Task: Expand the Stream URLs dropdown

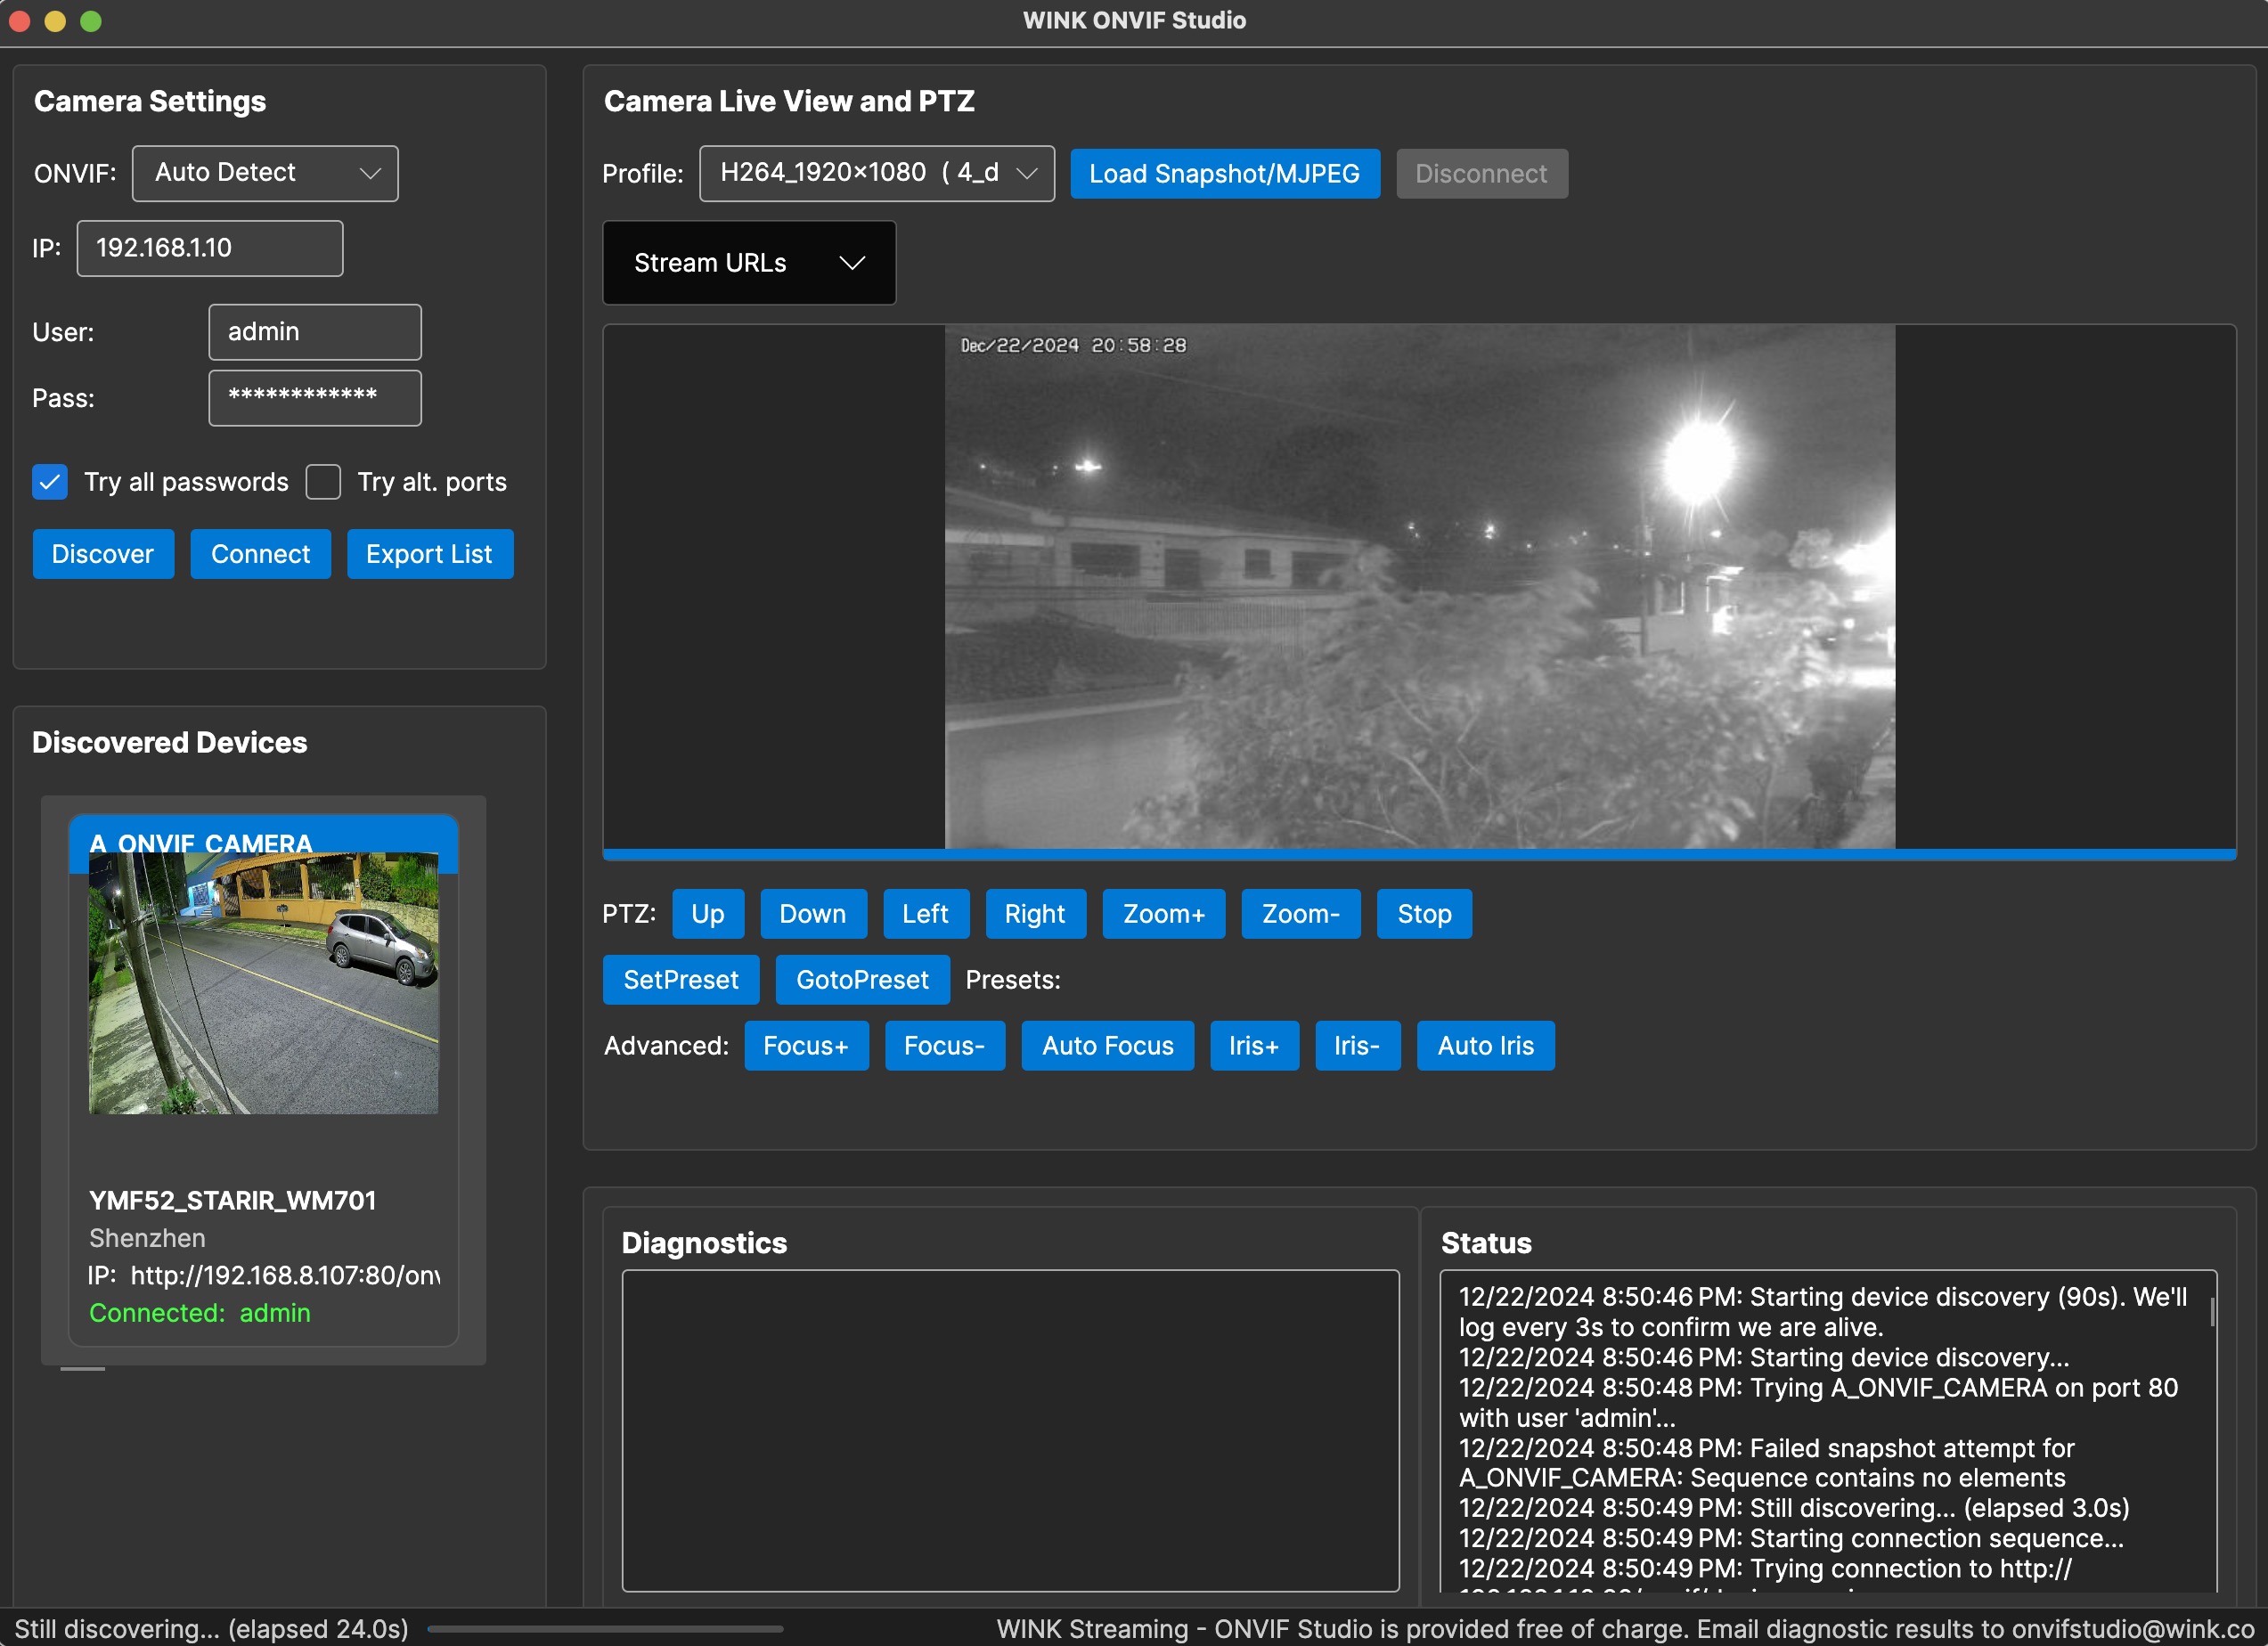Action: pyautogui.click(x=746, y=262)
